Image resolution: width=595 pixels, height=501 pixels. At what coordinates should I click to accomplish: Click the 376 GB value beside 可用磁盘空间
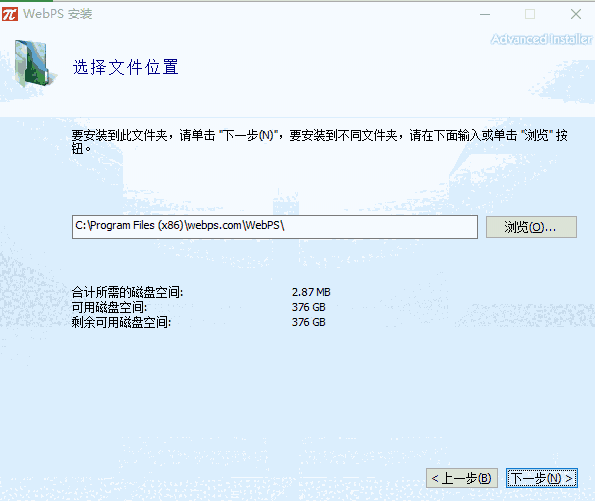point(309,307)
